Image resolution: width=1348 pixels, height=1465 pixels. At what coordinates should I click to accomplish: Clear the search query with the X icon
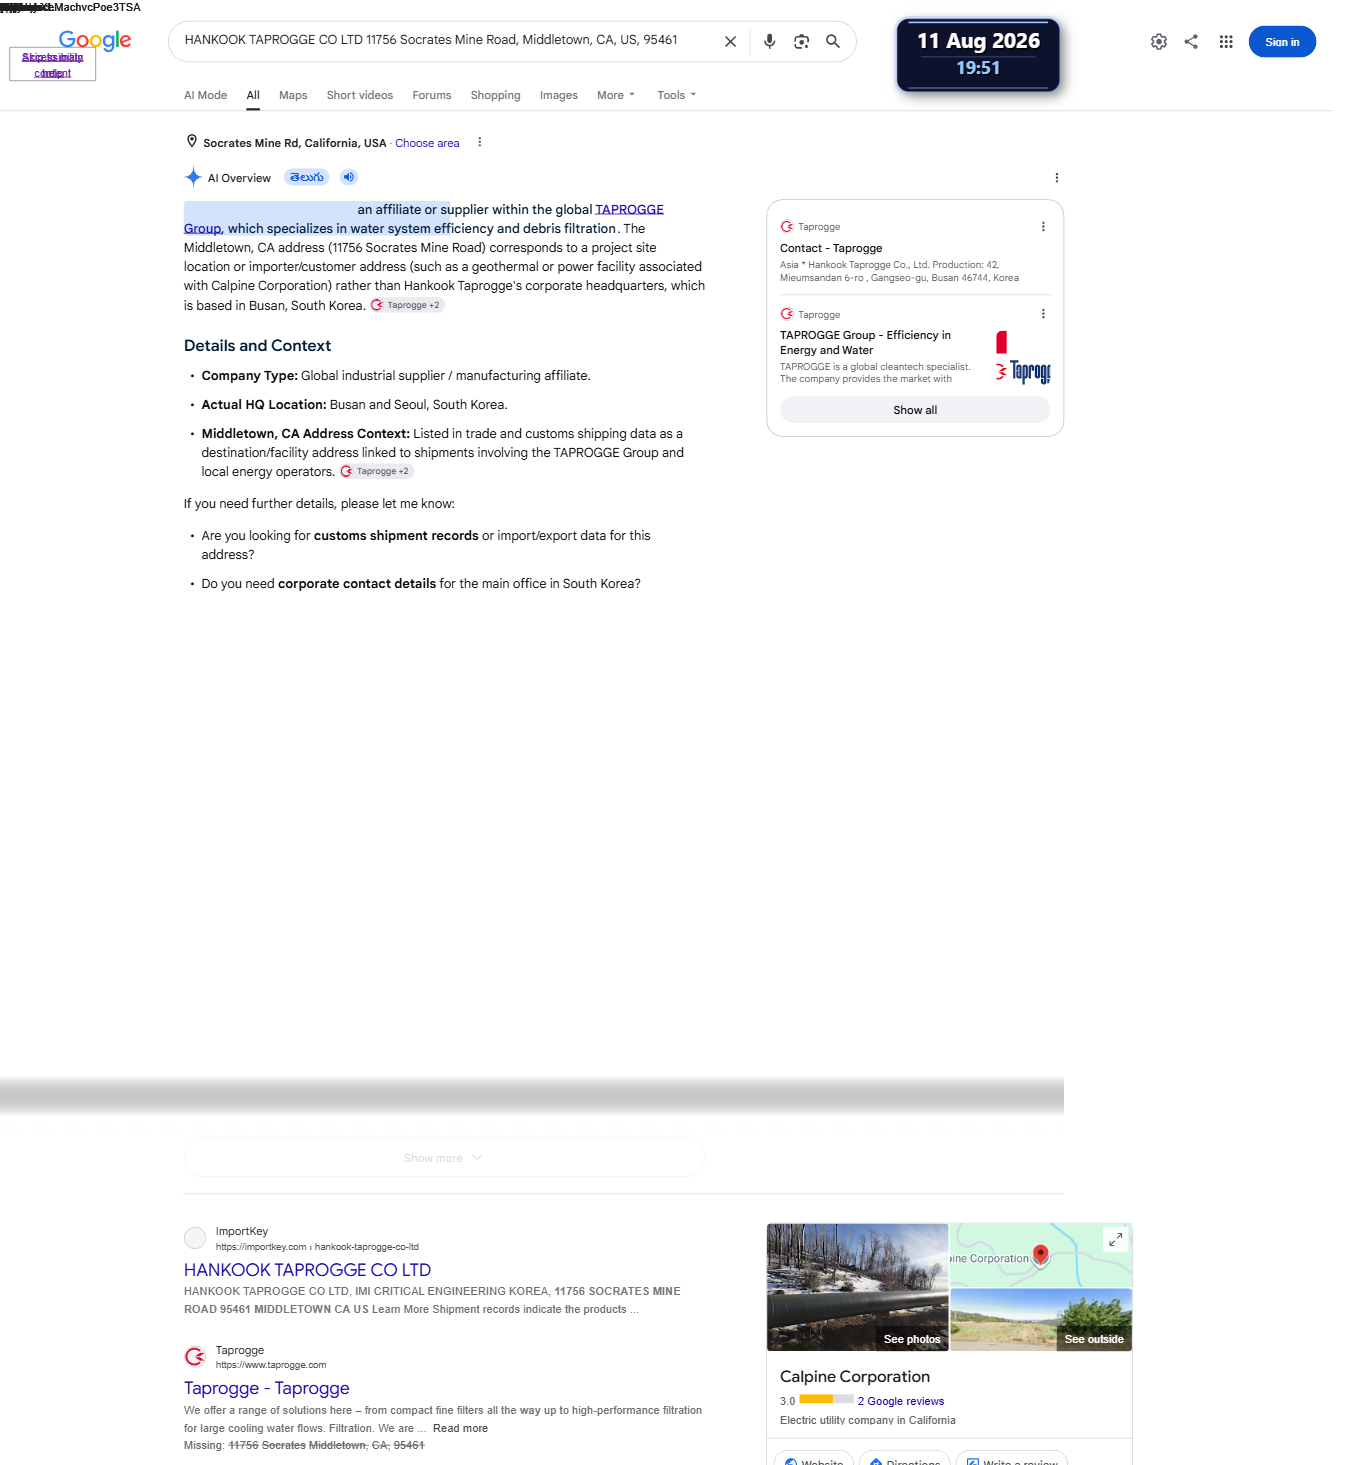click(730, 42)
